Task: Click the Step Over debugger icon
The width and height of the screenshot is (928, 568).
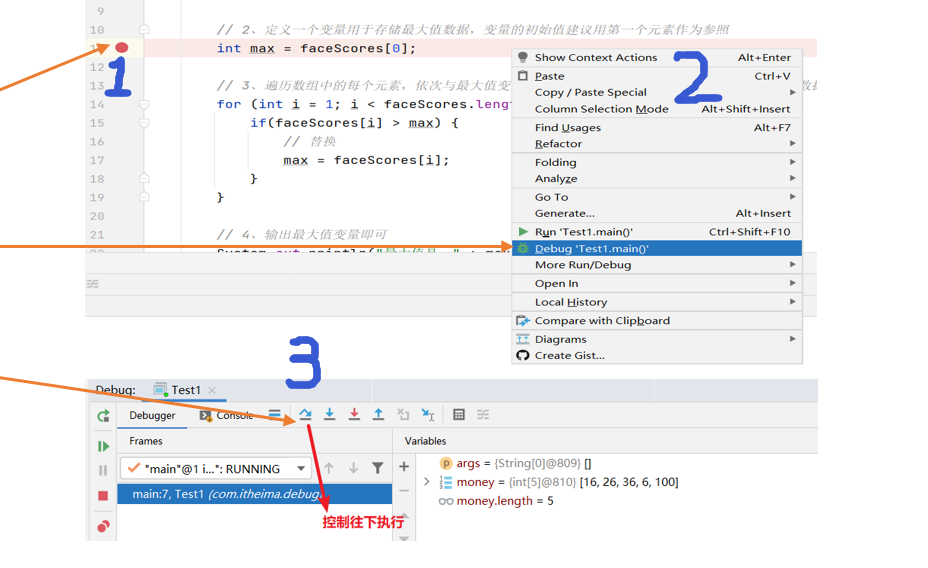Action: coord(305,415)
